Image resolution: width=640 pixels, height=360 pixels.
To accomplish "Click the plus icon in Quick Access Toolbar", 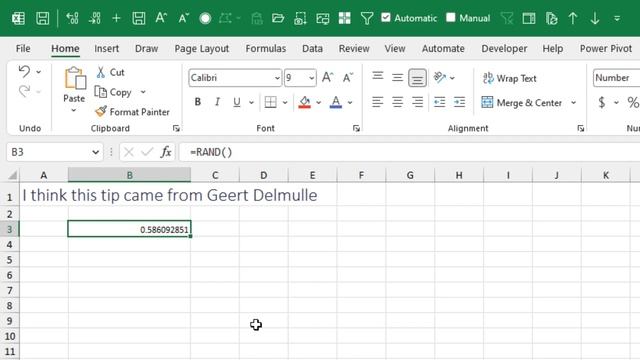I will pyautogui.click(x=116, y=18).
